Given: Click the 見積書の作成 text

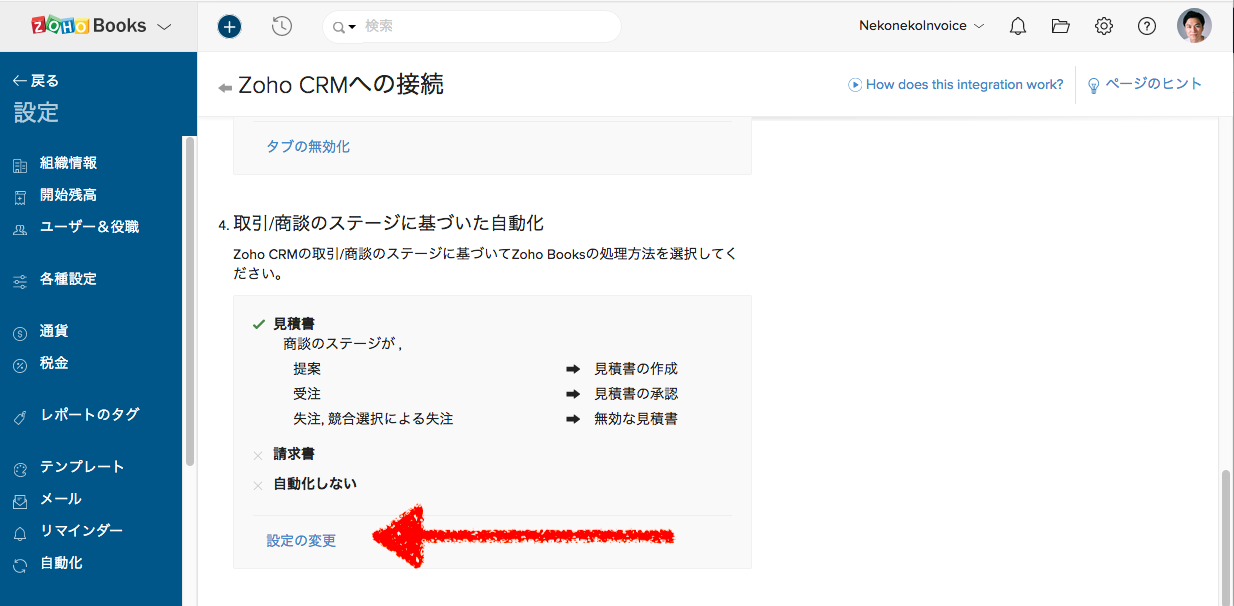Looking at the screenshot, I should [x=636, y=369].
